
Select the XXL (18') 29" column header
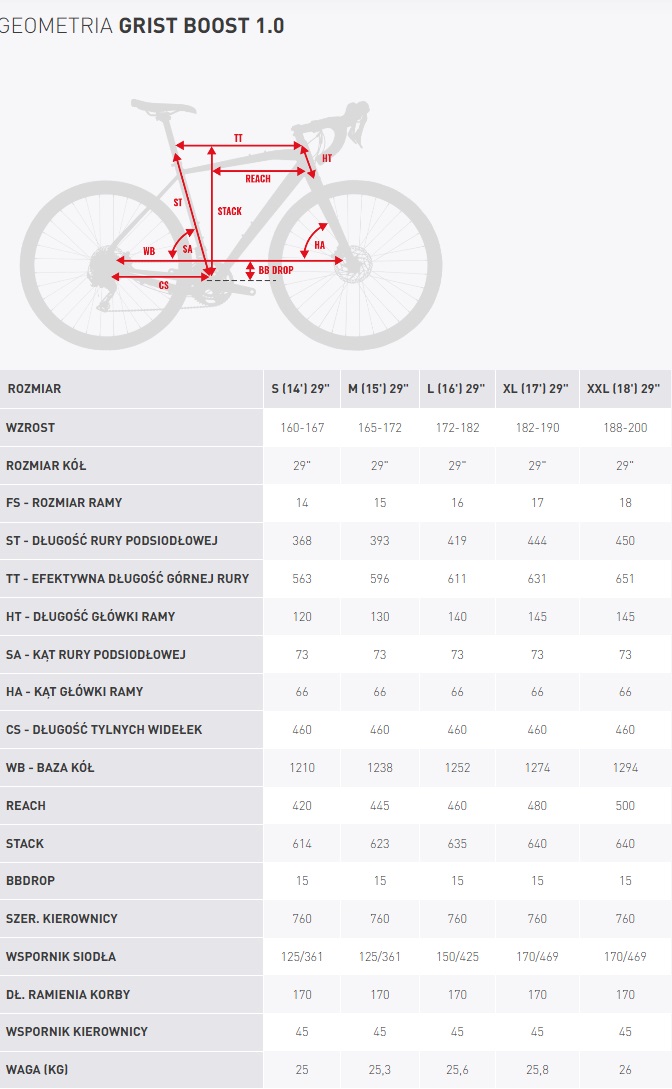(623, 389)
